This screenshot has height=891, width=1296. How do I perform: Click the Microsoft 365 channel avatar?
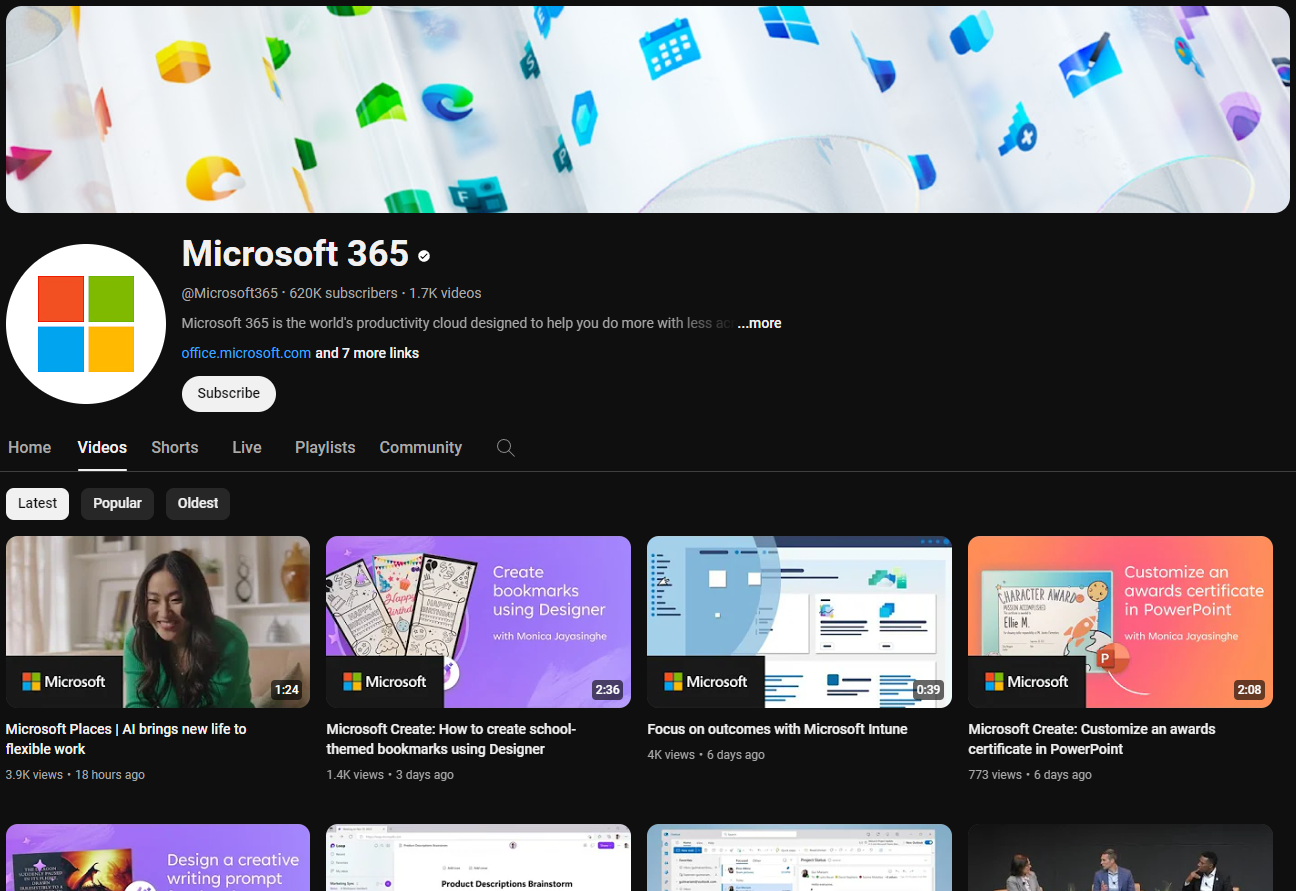click(x=86, y=323)
